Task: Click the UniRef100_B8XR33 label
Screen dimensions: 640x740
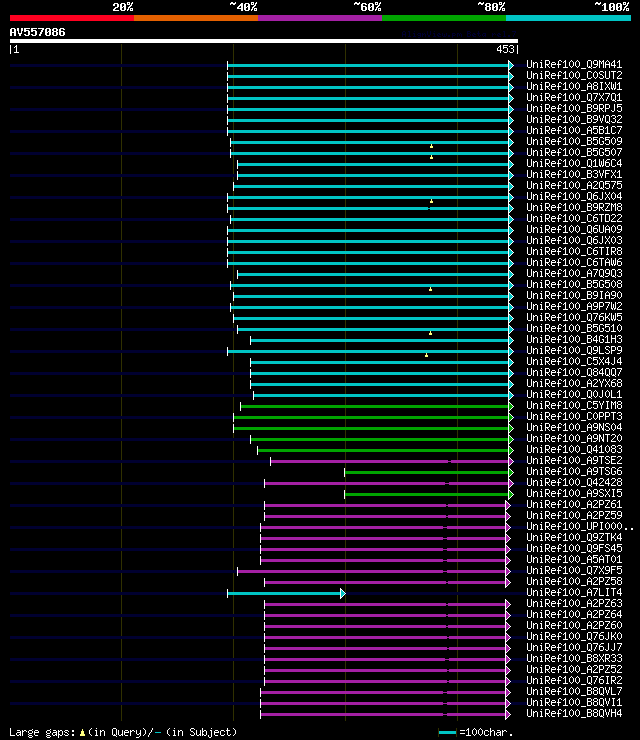Action: (x=574, y=657)
